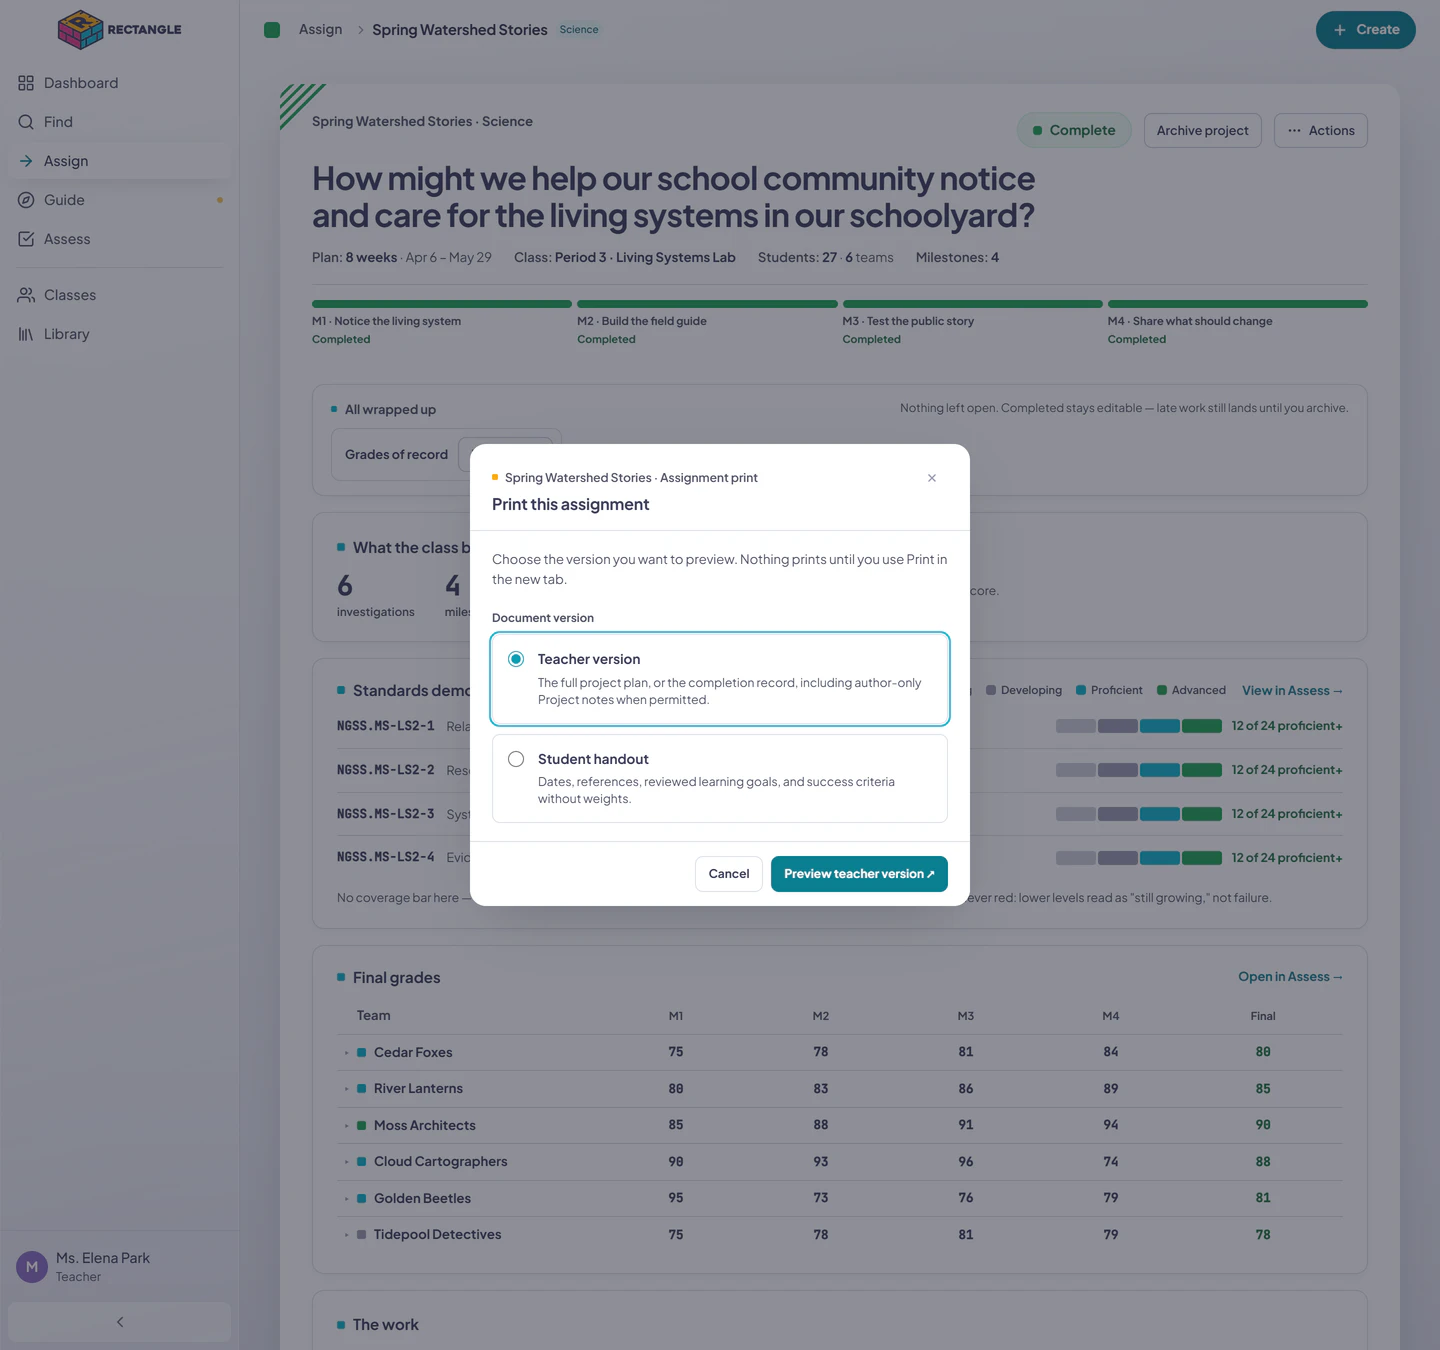Click the Science tag in the breadcrumb

(x=579, y=30)
